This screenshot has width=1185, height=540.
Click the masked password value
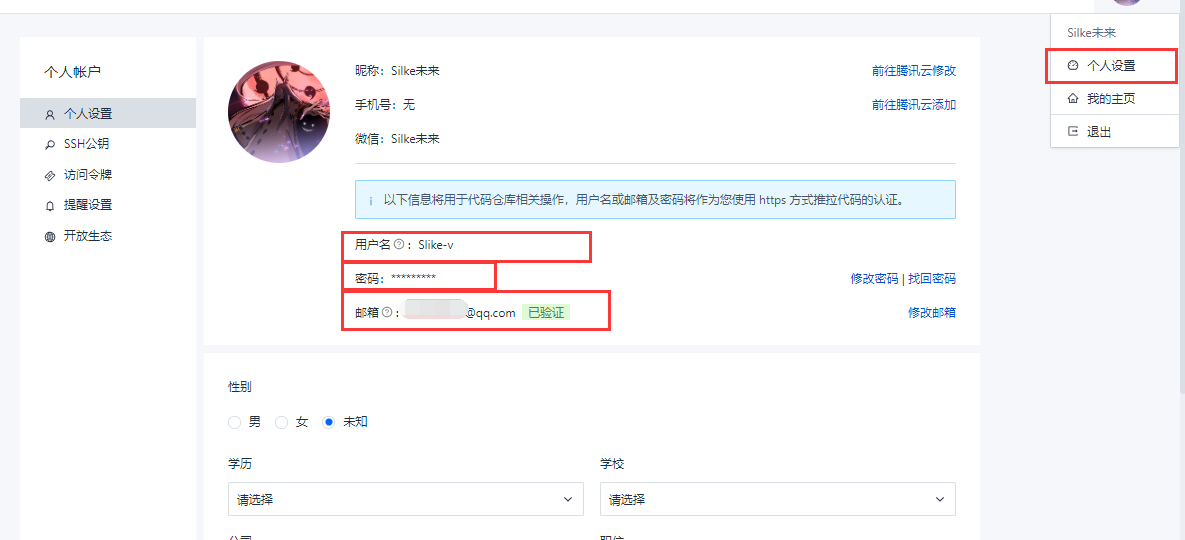[x=413, y=279]
